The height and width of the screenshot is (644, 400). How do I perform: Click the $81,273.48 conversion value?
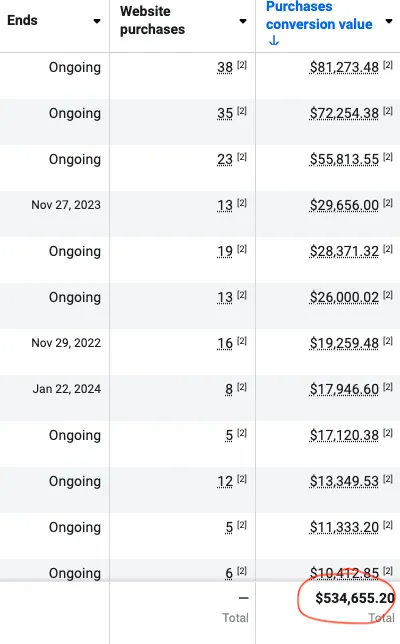click(344, 67)
